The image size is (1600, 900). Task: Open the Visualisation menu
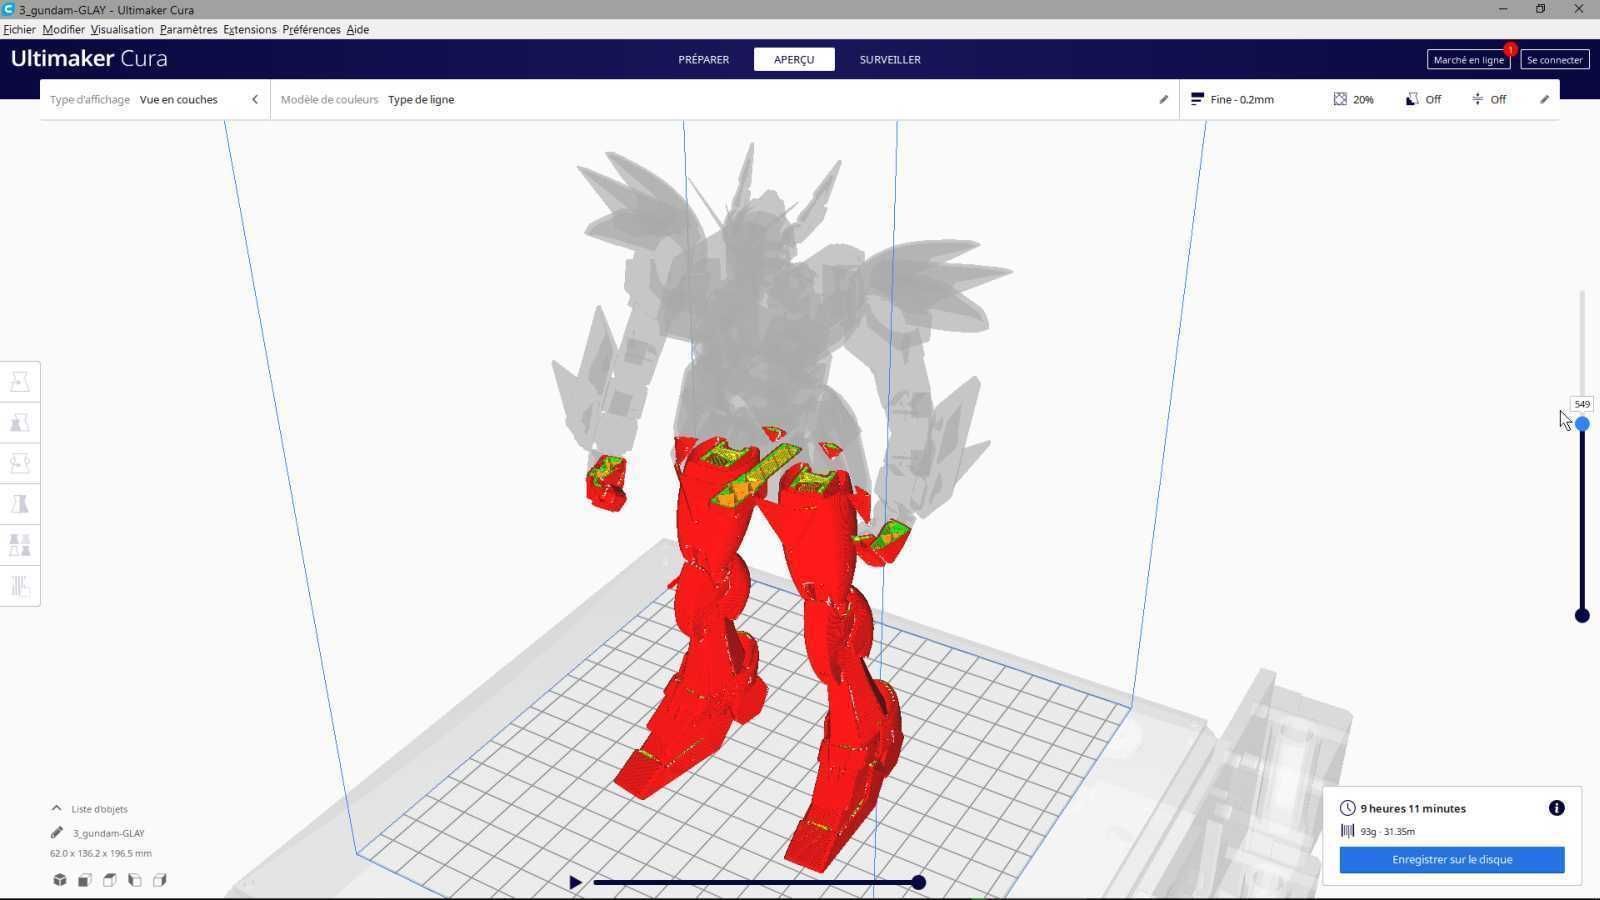[x=122, y=29]
